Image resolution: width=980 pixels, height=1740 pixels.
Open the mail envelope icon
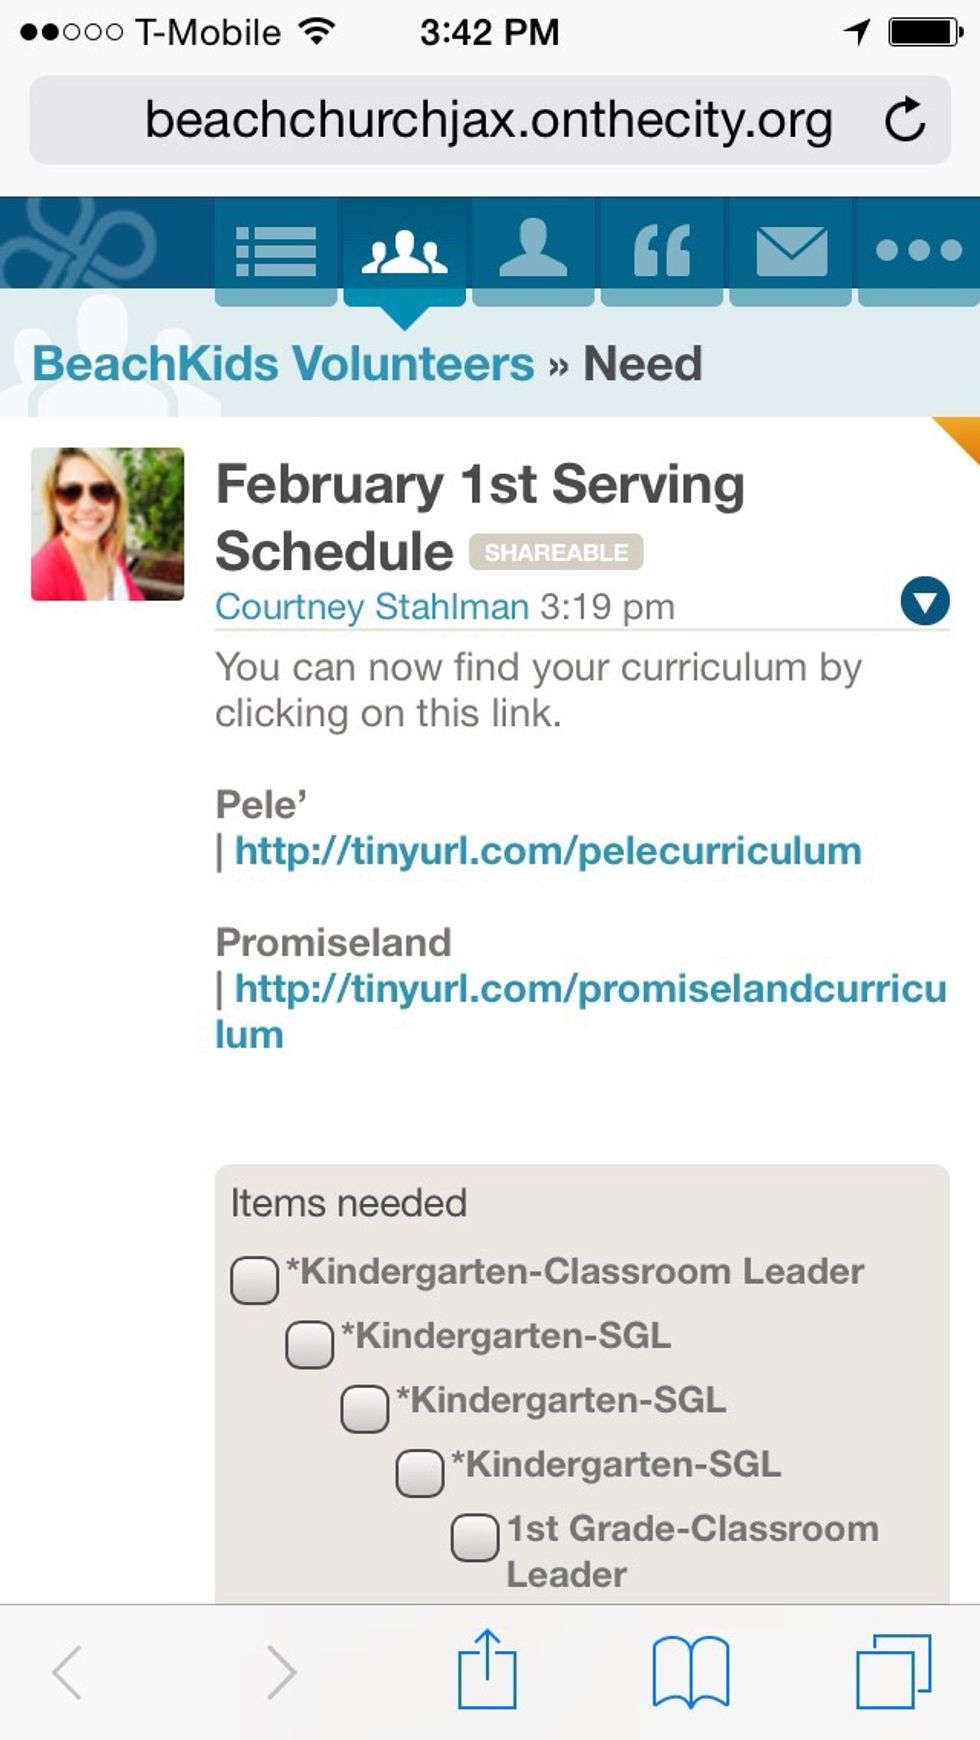(x=791, y=250)
